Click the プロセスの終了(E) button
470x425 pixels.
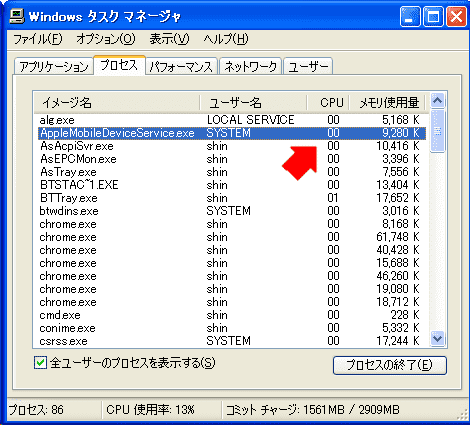[x=390, y=365]
